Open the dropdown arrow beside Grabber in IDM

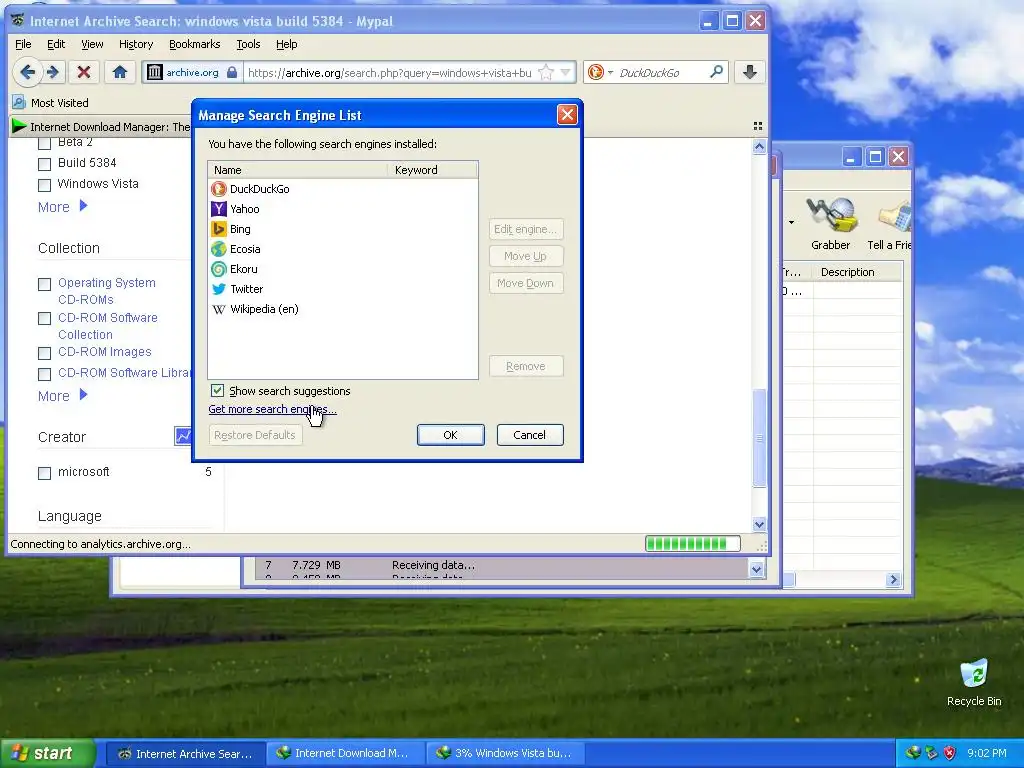coord(792,223)
